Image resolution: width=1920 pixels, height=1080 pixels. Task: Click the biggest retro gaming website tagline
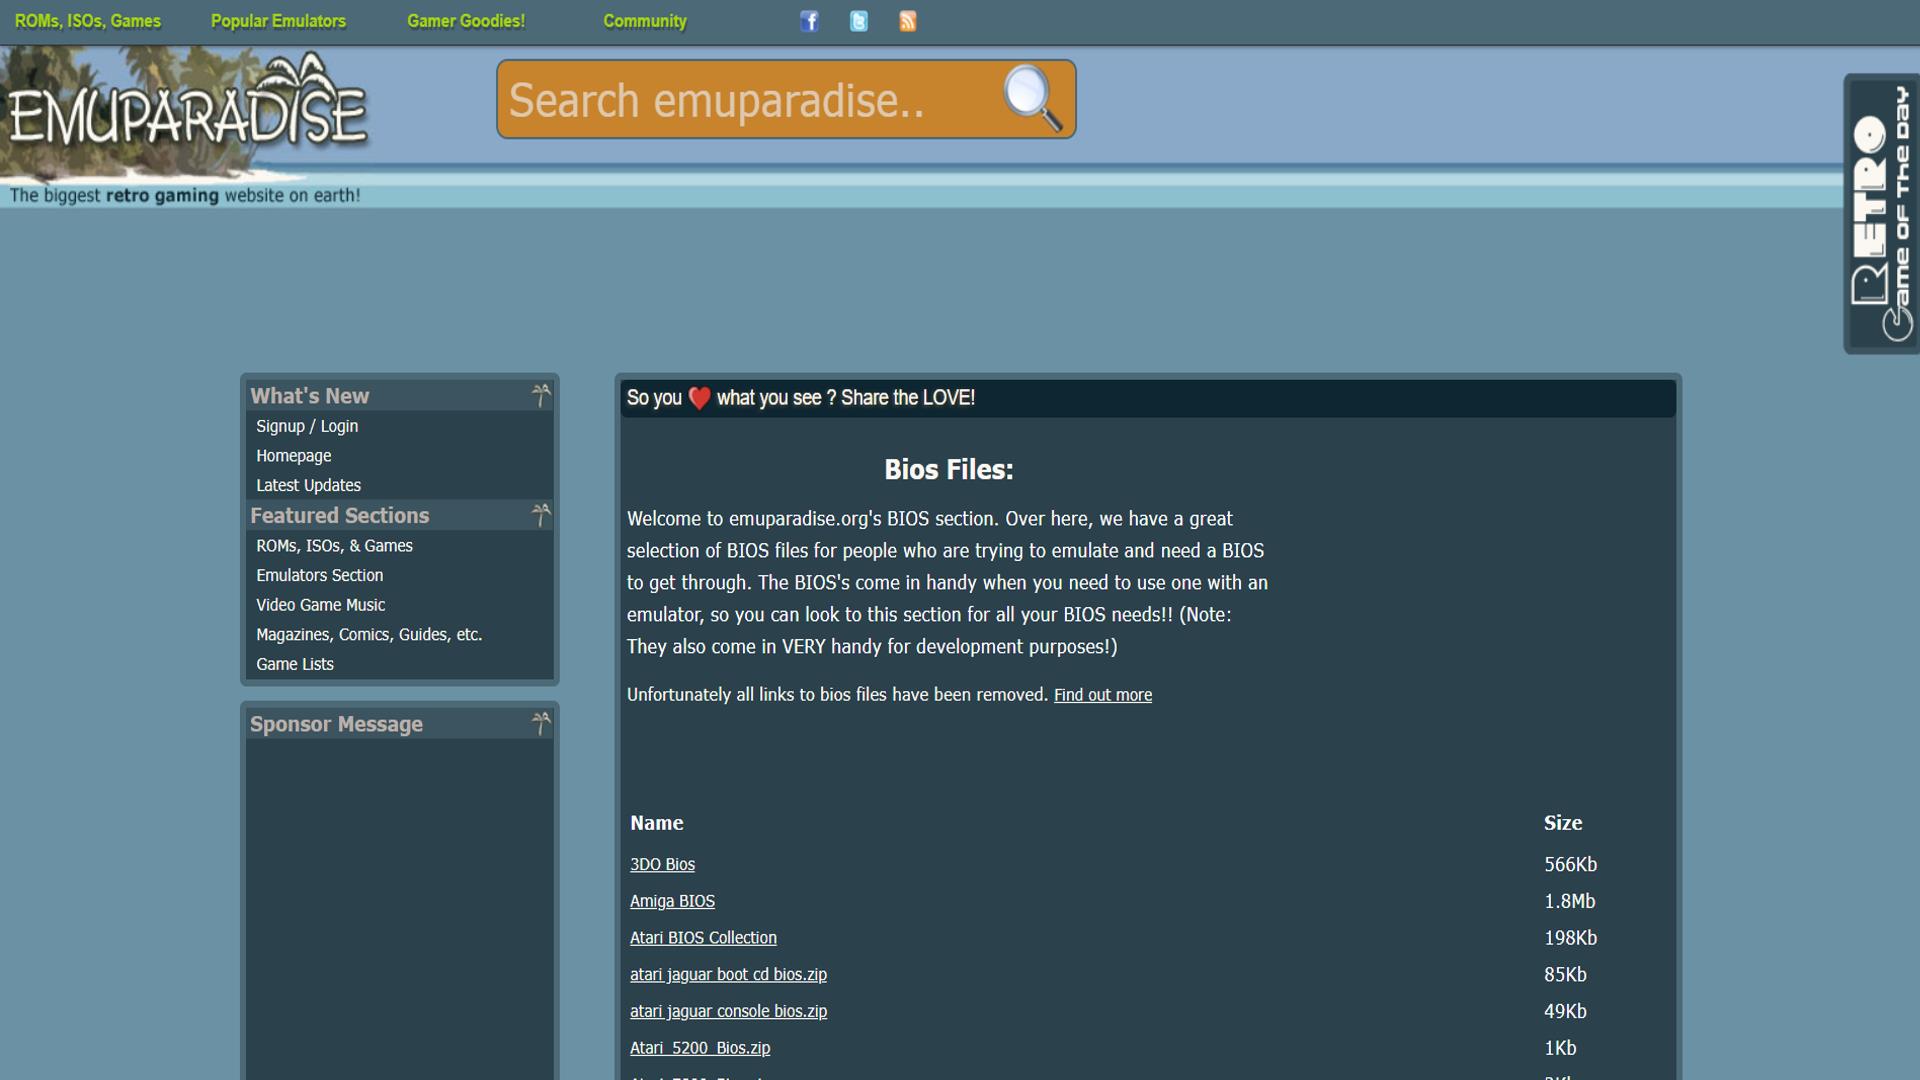click(x=185, y=195)
